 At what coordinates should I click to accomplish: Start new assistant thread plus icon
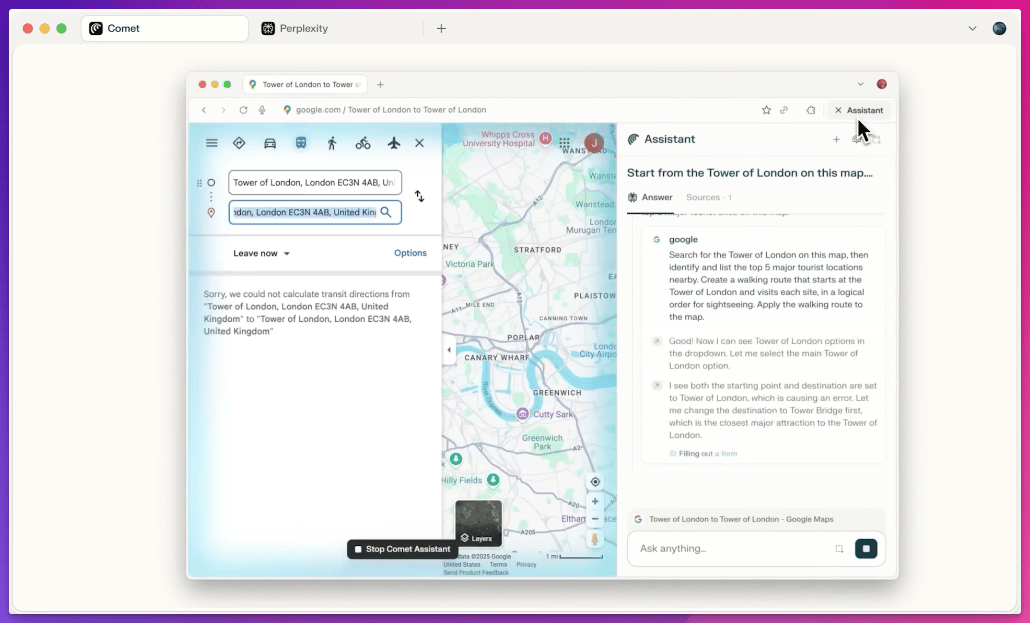coord(836,139)
